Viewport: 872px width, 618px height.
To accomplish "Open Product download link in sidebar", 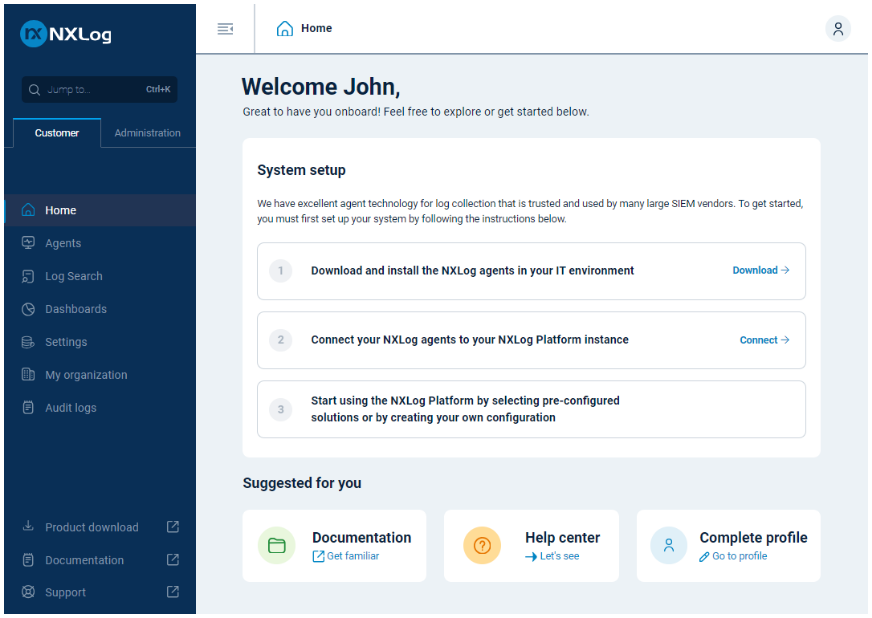I will (x=100, y=527).
